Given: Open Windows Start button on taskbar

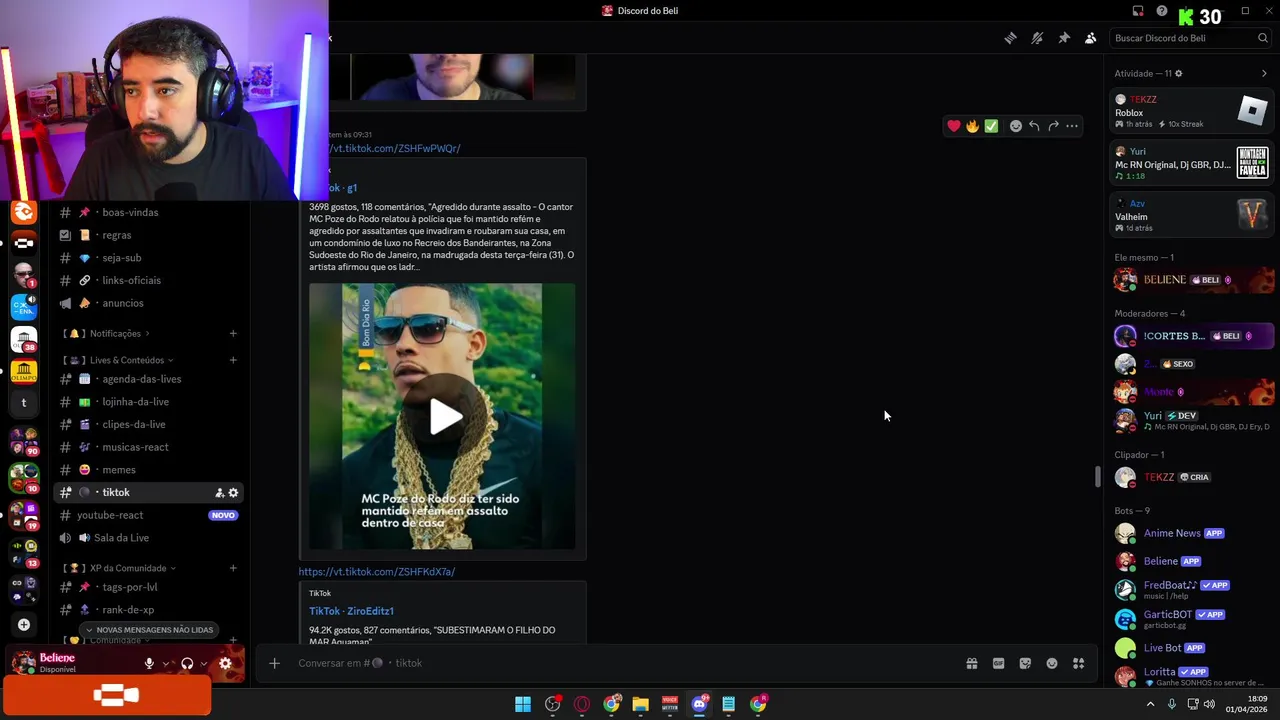Looking at the screenshot, I should 523,704.
